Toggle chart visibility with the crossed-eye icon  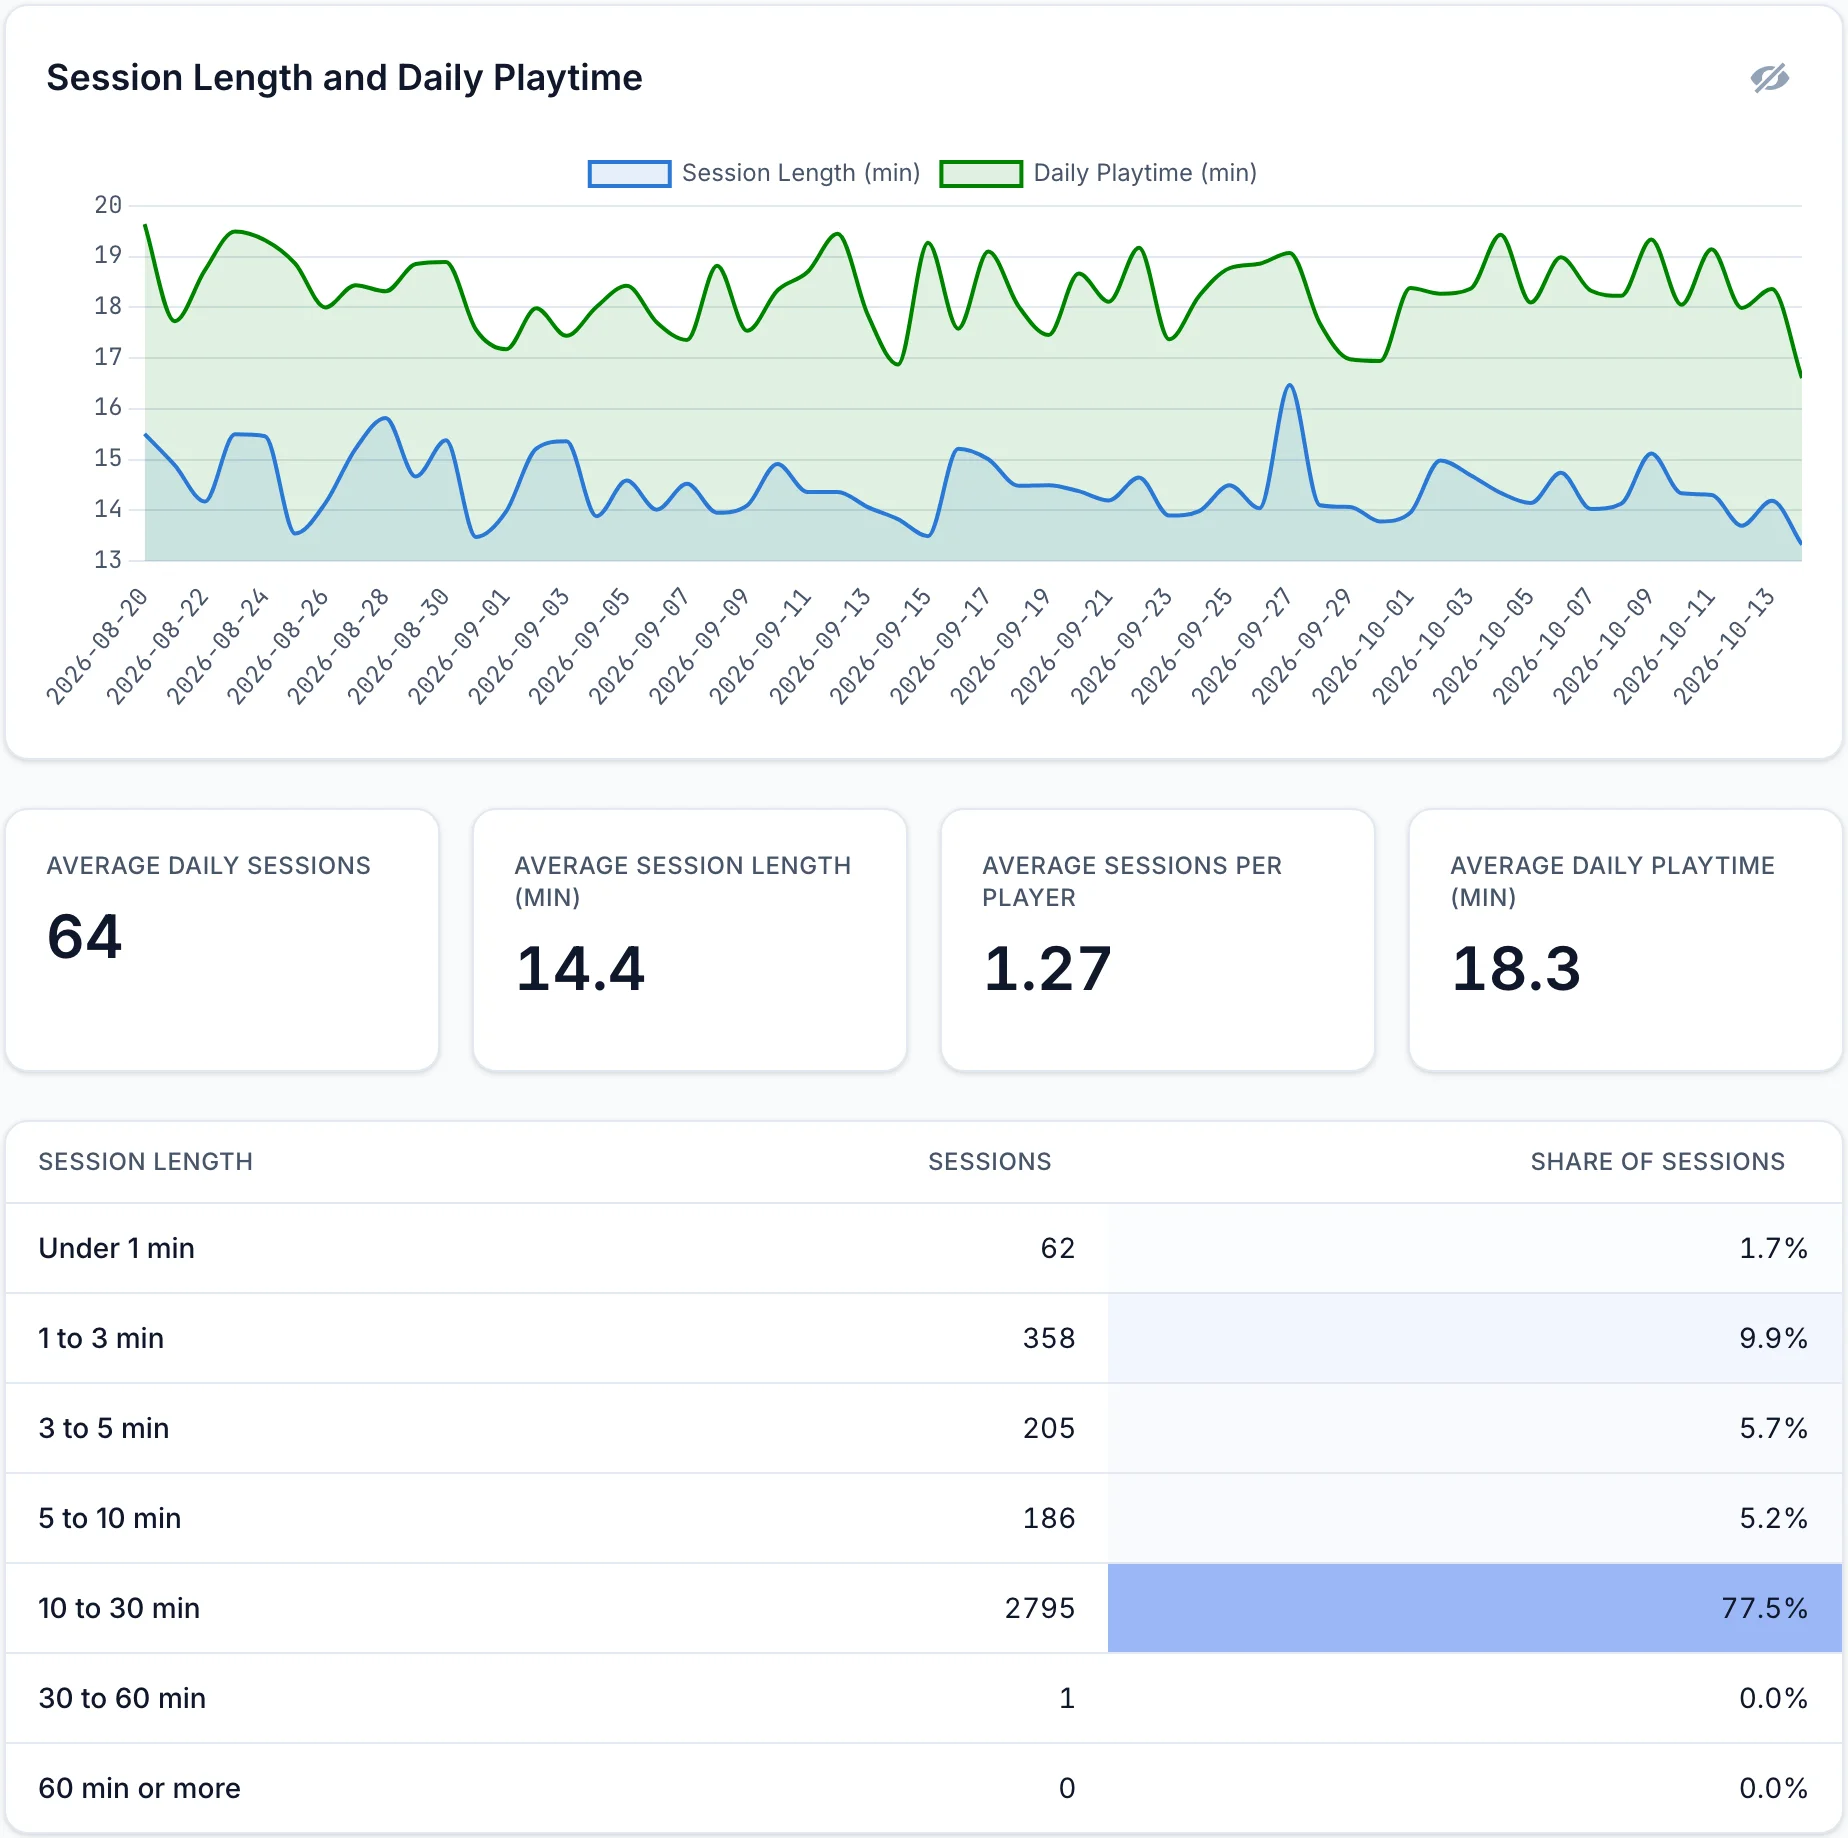click(1769, 78)
